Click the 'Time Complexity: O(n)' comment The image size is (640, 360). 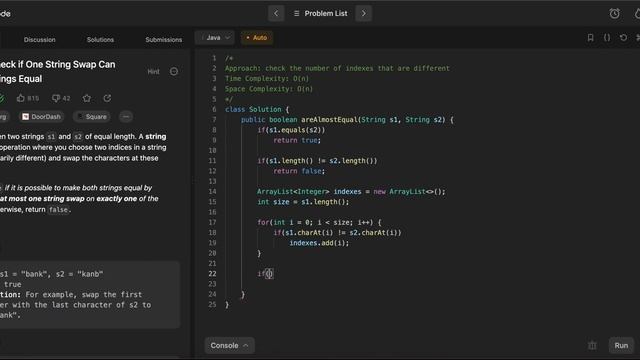tap(267, 78)
